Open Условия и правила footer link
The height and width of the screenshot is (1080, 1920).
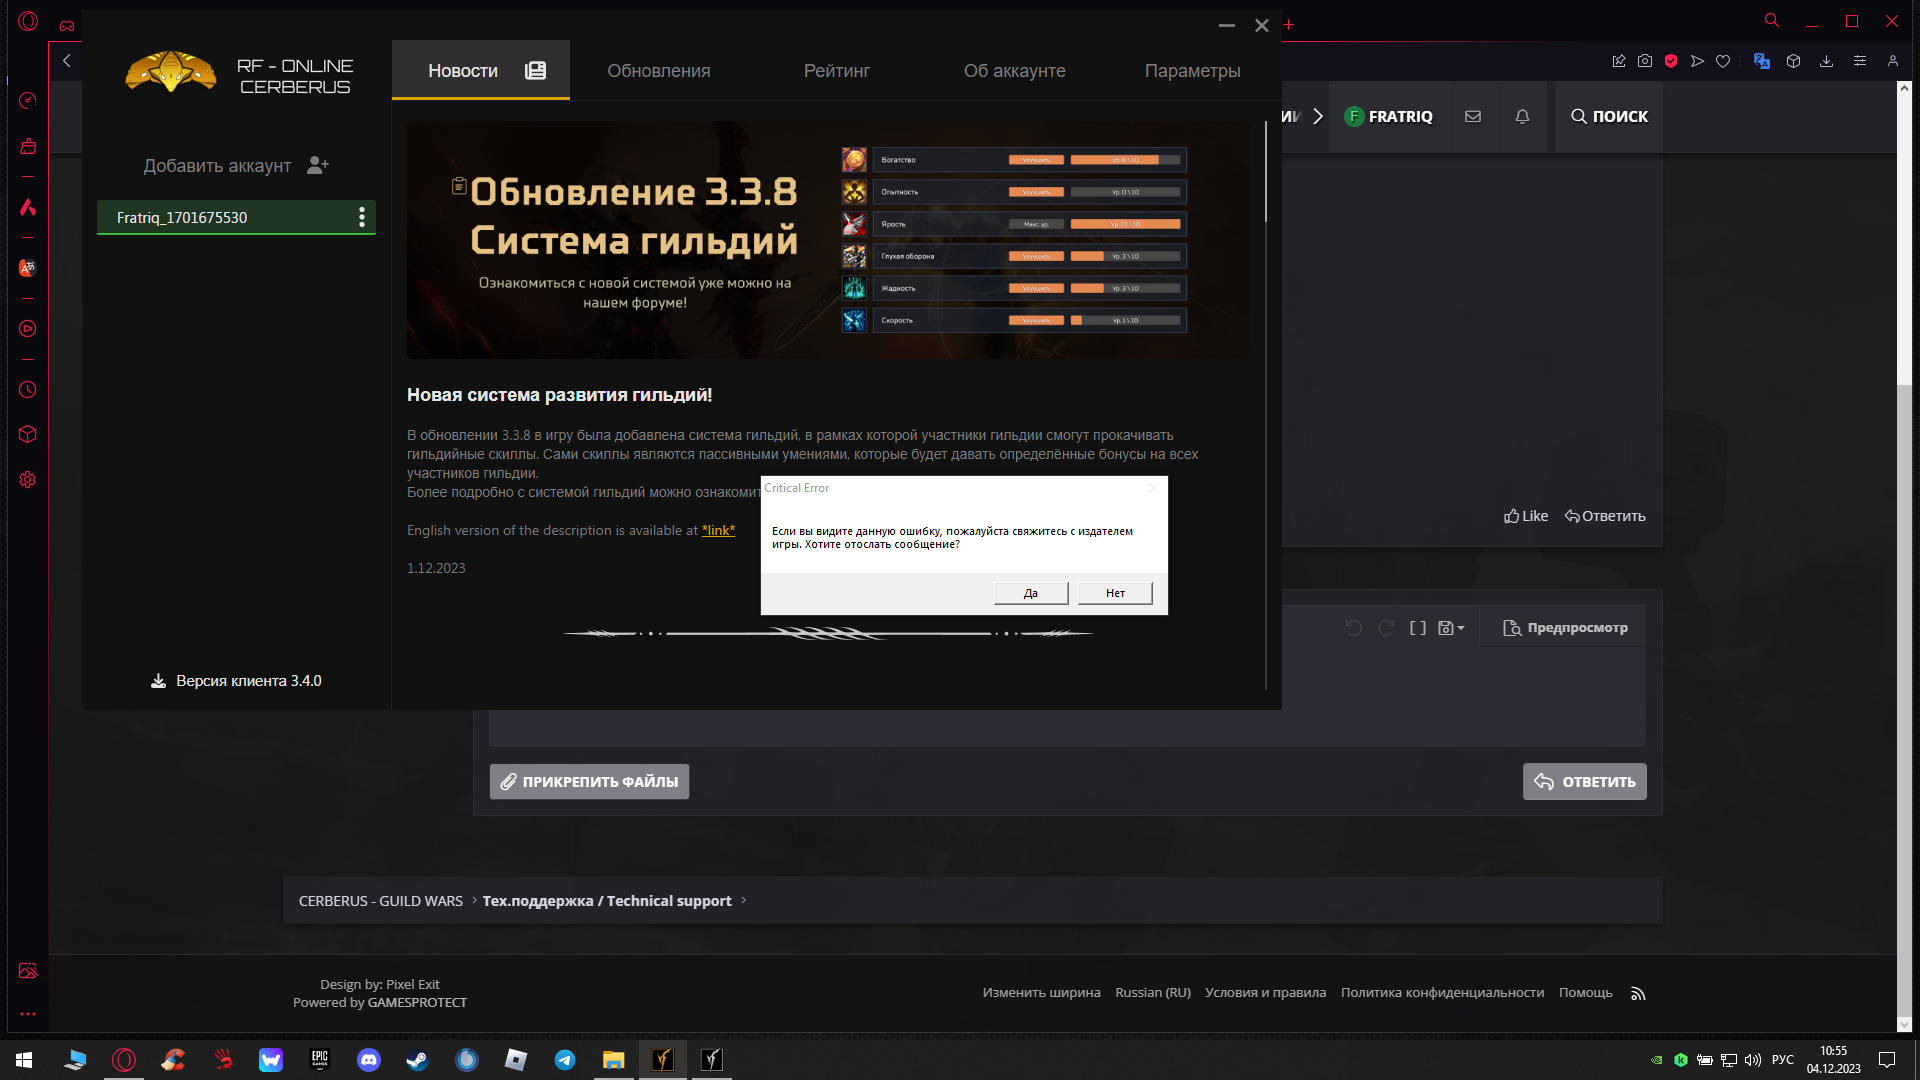[1265, 993]
